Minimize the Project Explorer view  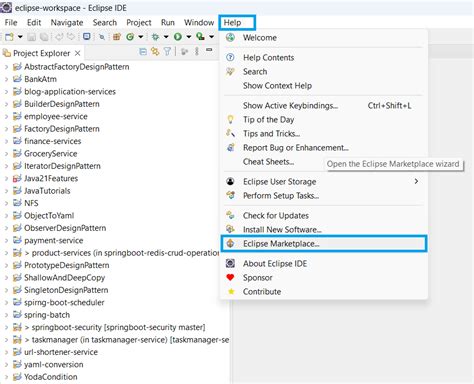209,50
